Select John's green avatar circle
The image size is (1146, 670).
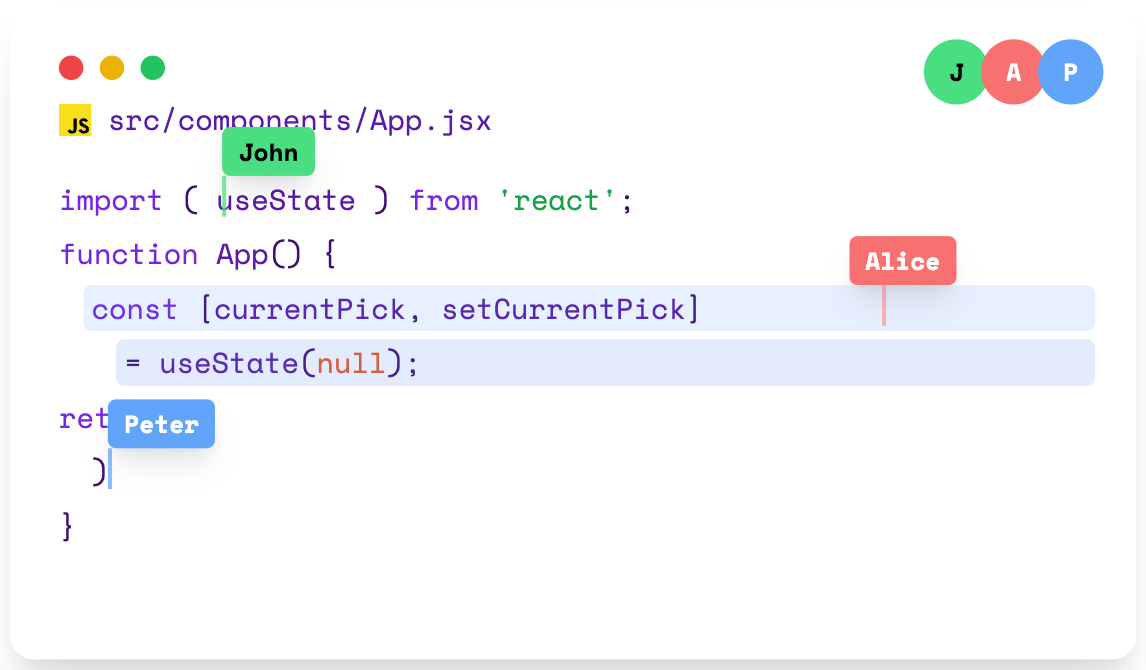tap(955, 71)
